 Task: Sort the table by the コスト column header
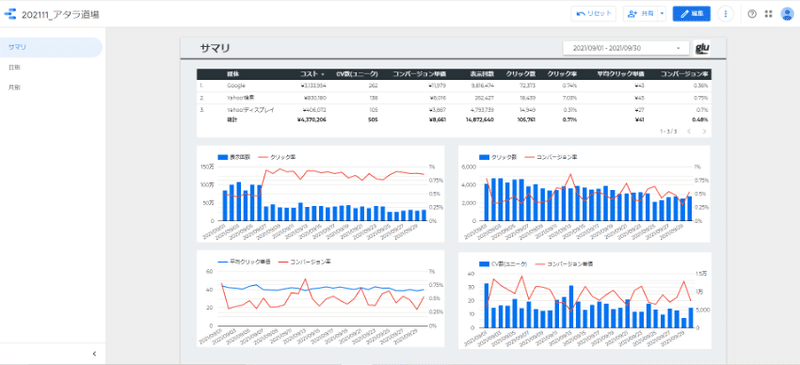[x=312, y=75]
